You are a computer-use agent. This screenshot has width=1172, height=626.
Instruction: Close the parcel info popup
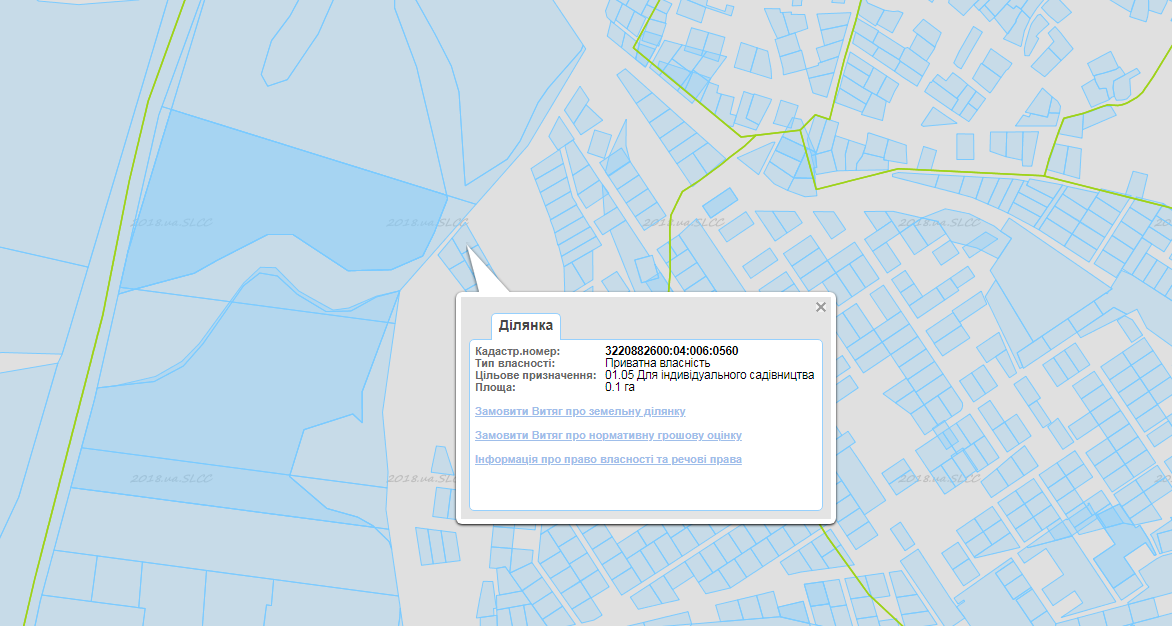point(821,307)
